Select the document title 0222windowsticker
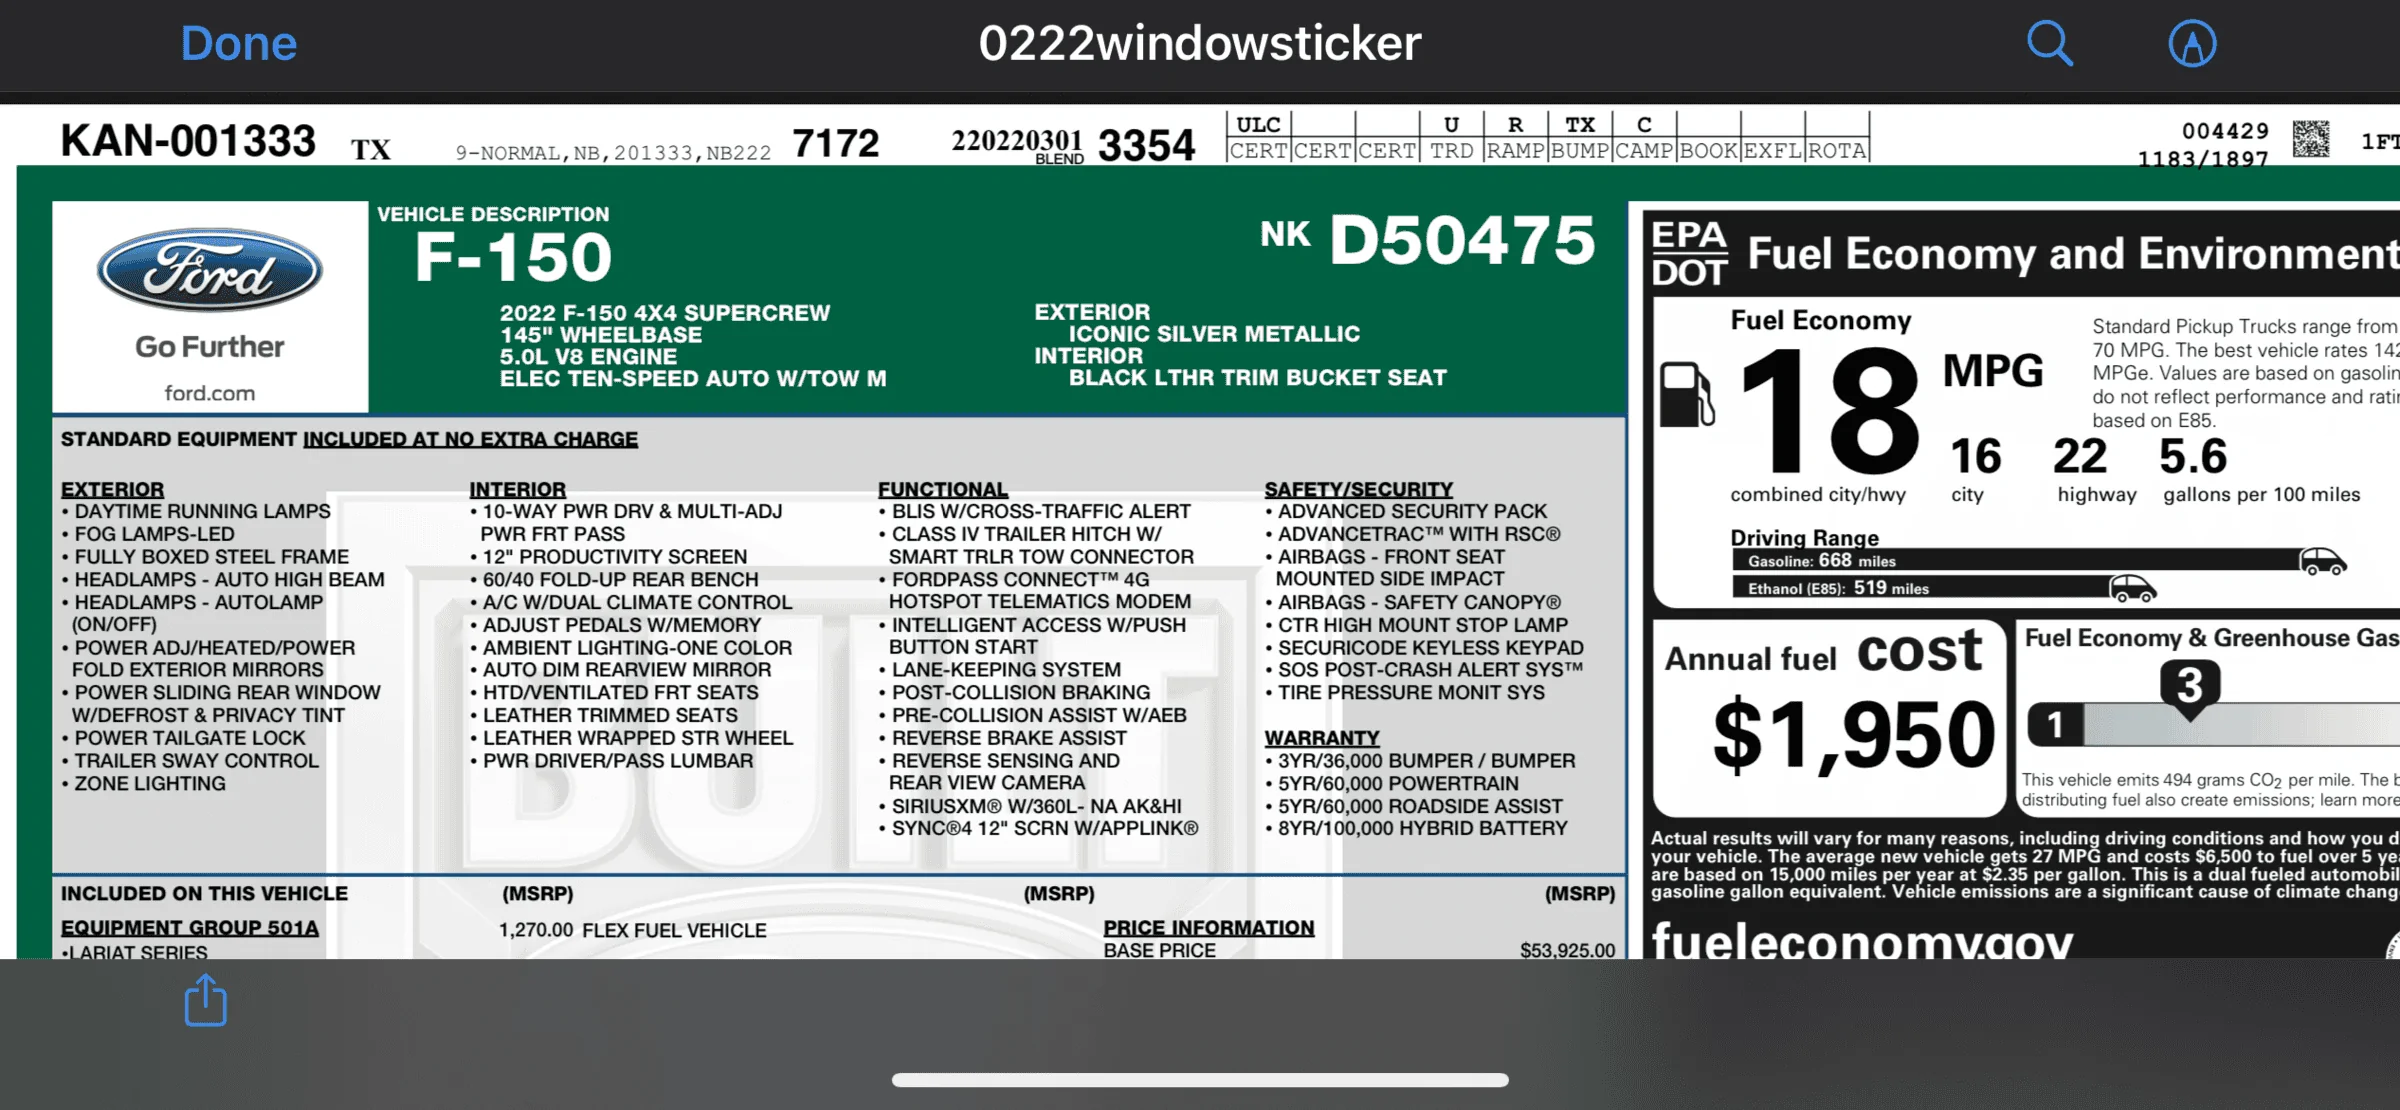 1197,43
